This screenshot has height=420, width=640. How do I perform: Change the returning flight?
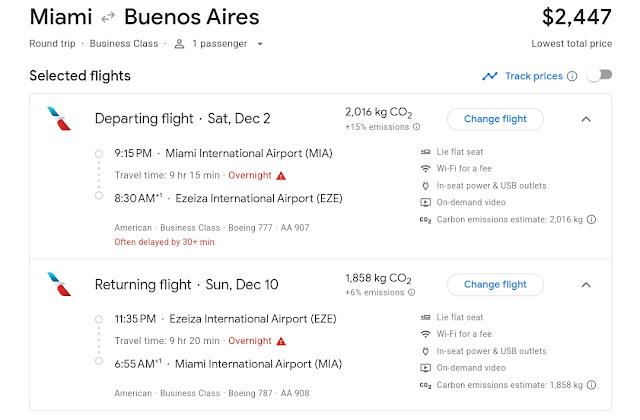click(x=495, y=285)
